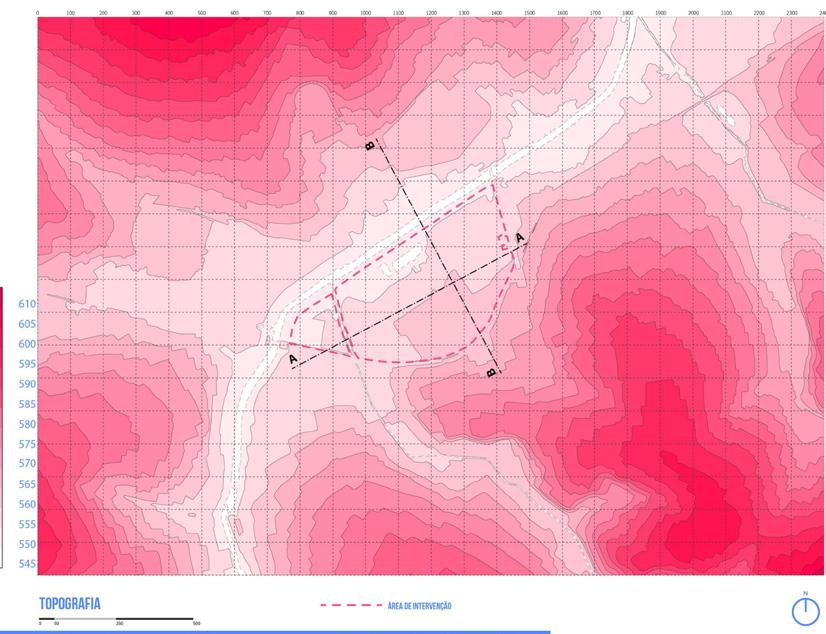Select elevation value 565 in legend
This screenshot has width=826, height=634.
27,484
